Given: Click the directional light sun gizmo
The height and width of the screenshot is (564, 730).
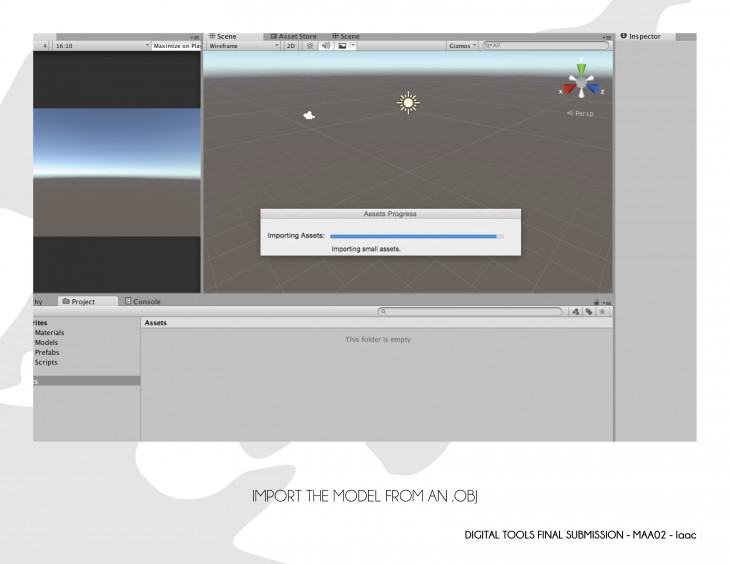Looking at the screenshot, I should (406, 103).
